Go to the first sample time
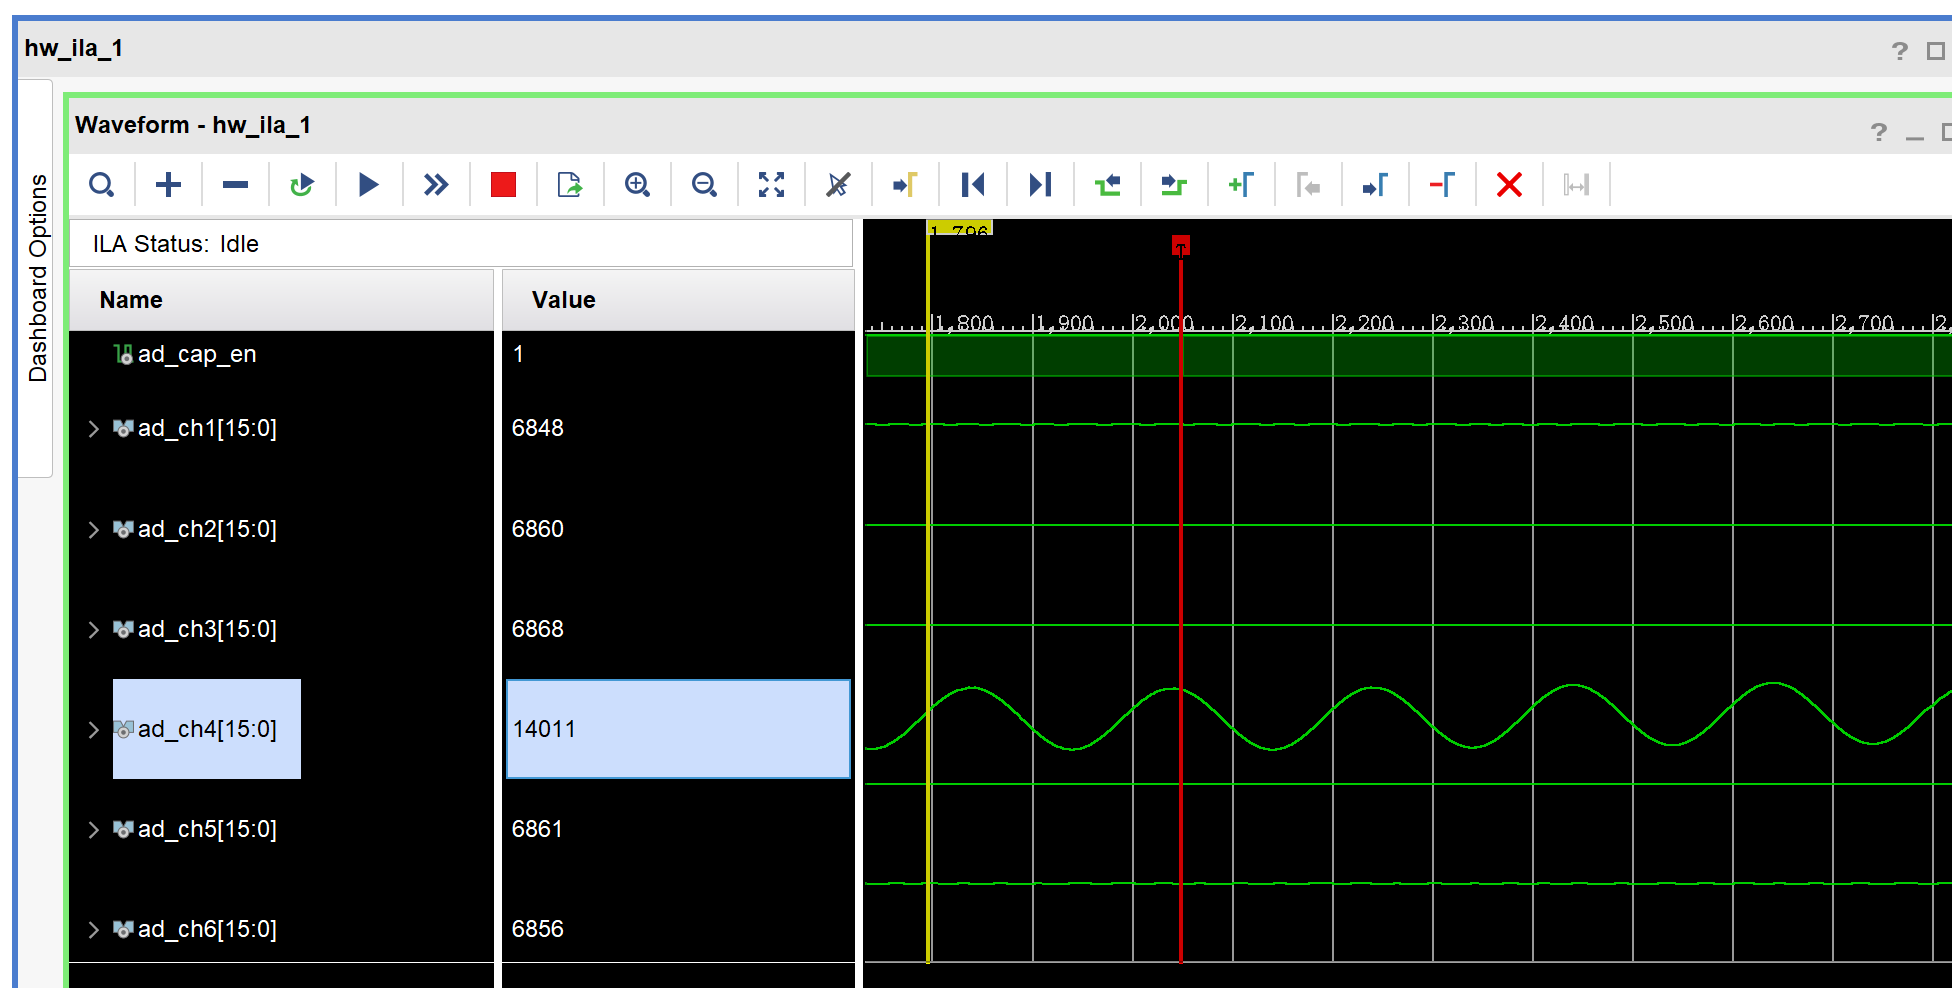 pos(972,185)
